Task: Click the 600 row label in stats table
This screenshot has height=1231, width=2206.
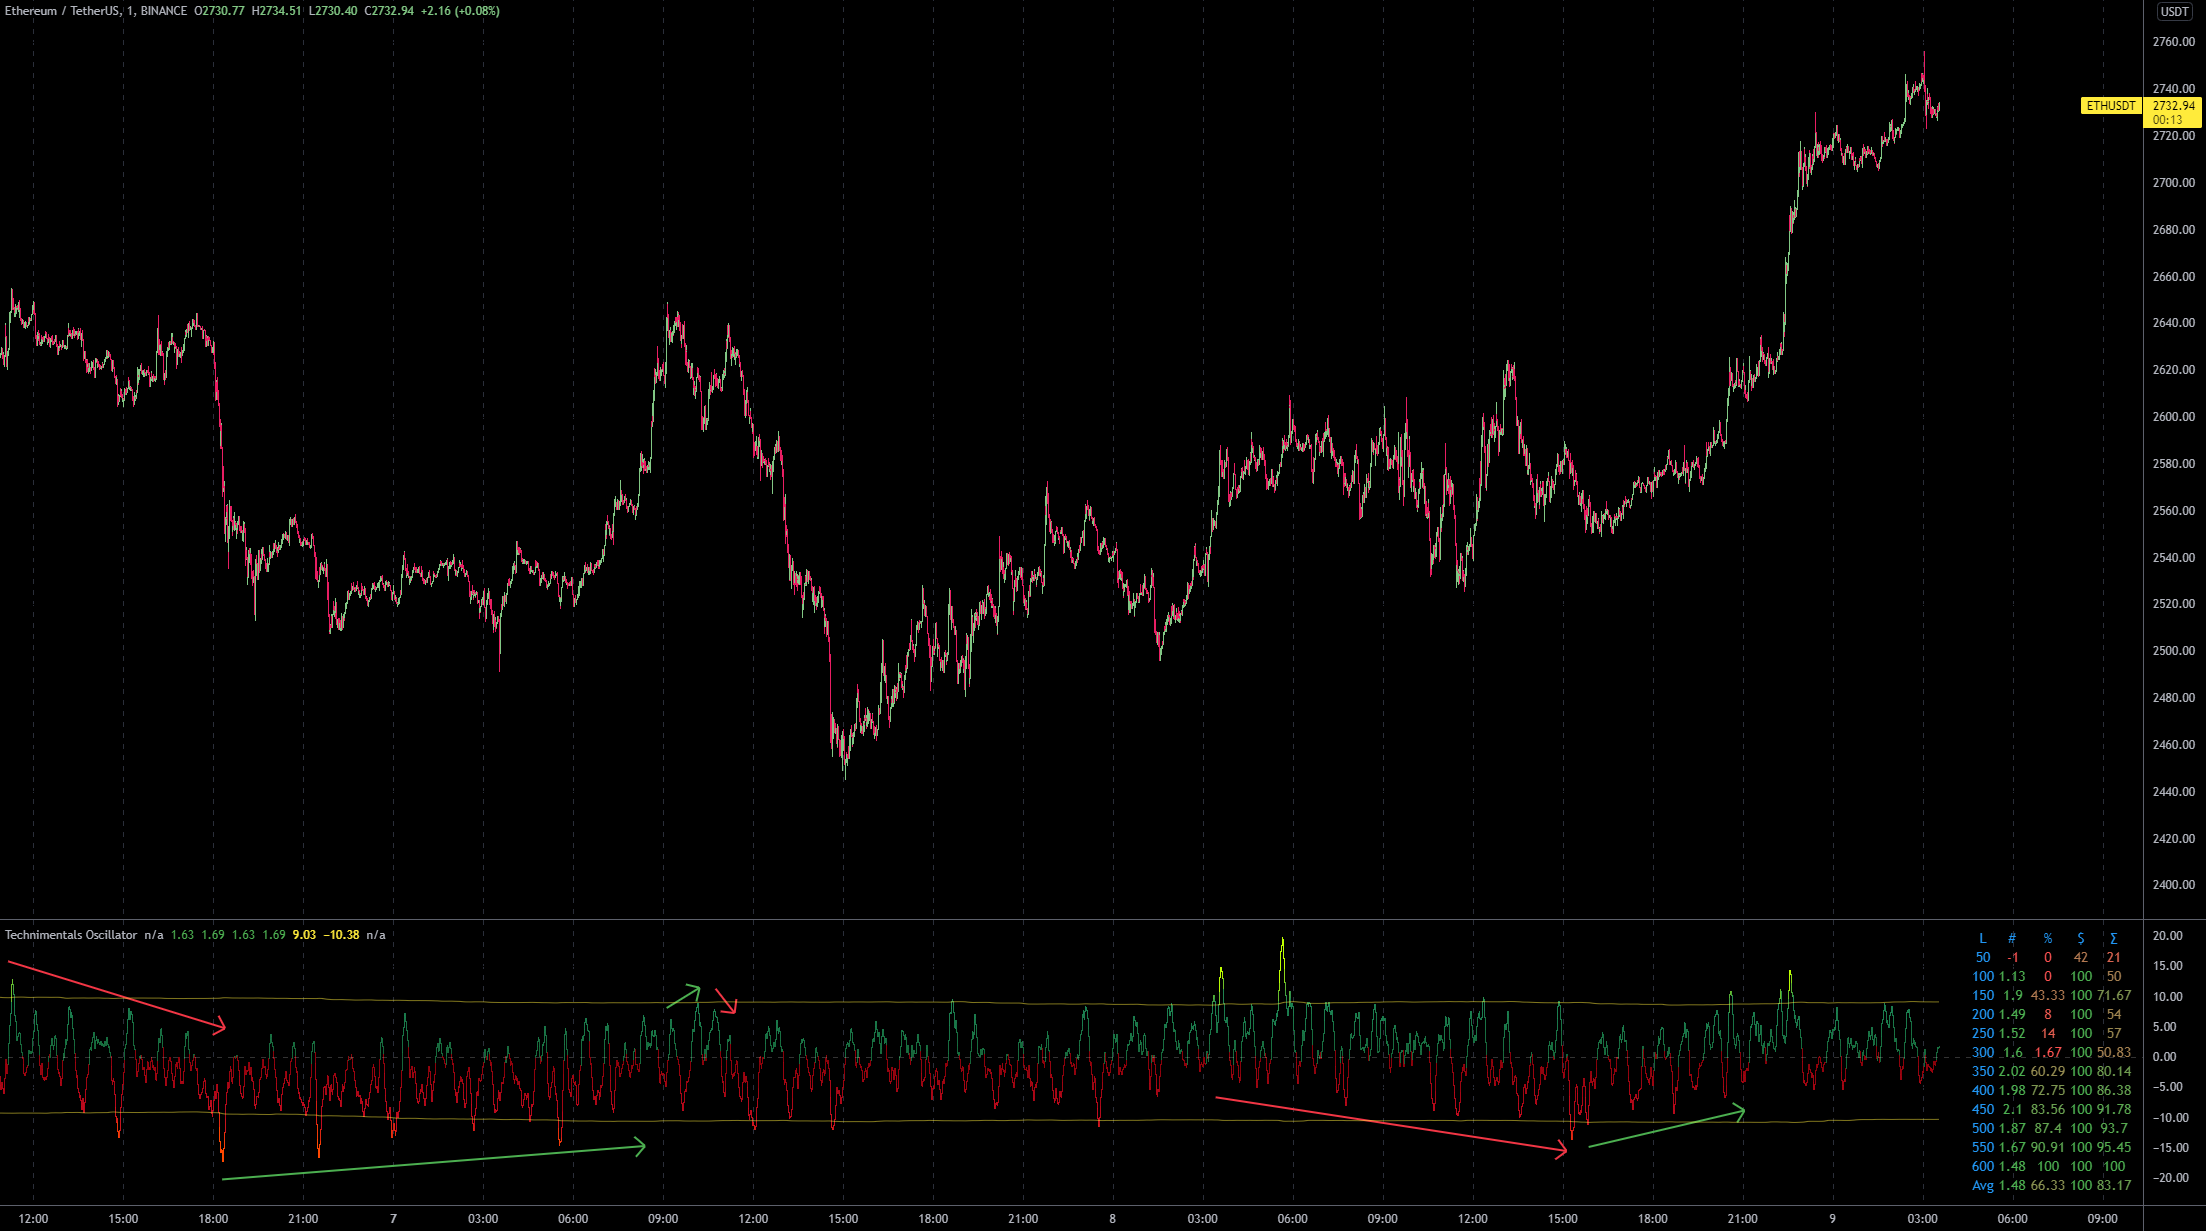Action: pyautogui.click(x=1982, y=1167)
